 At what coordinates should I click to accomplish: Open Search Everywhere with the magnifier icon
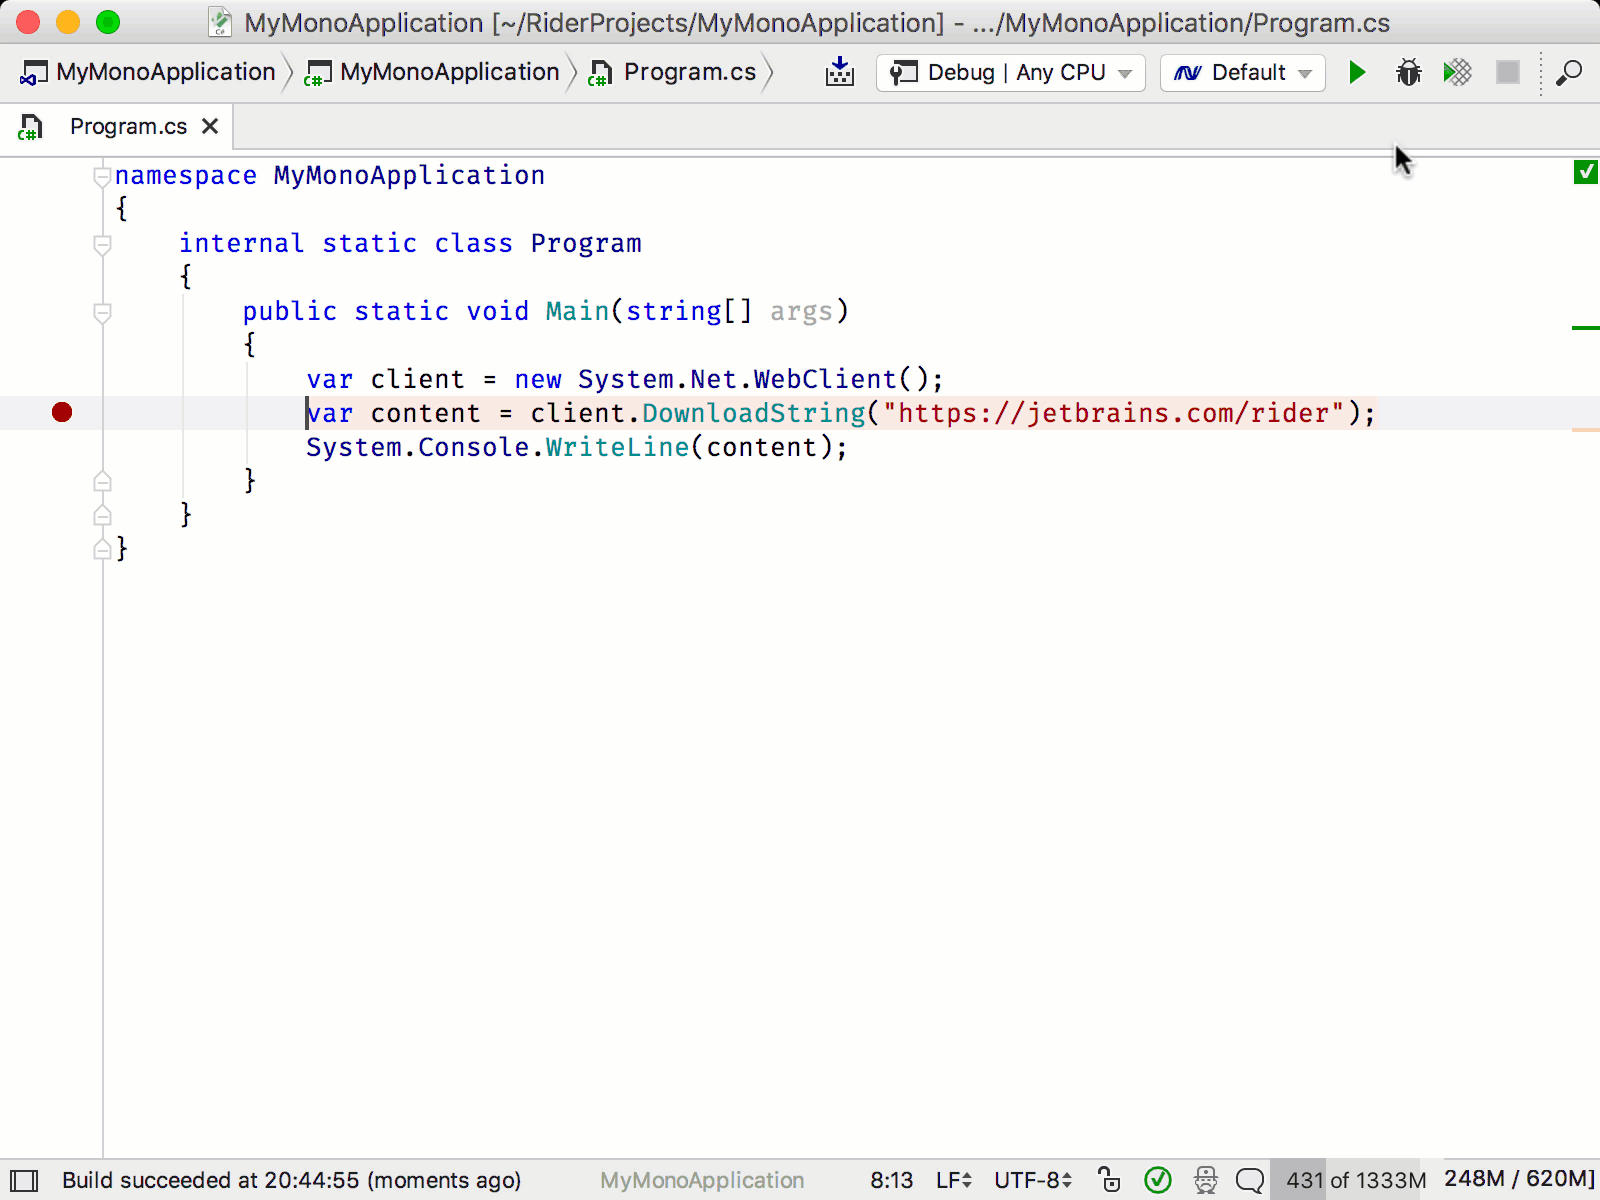pyautogui.click(x=1570, y=72)
